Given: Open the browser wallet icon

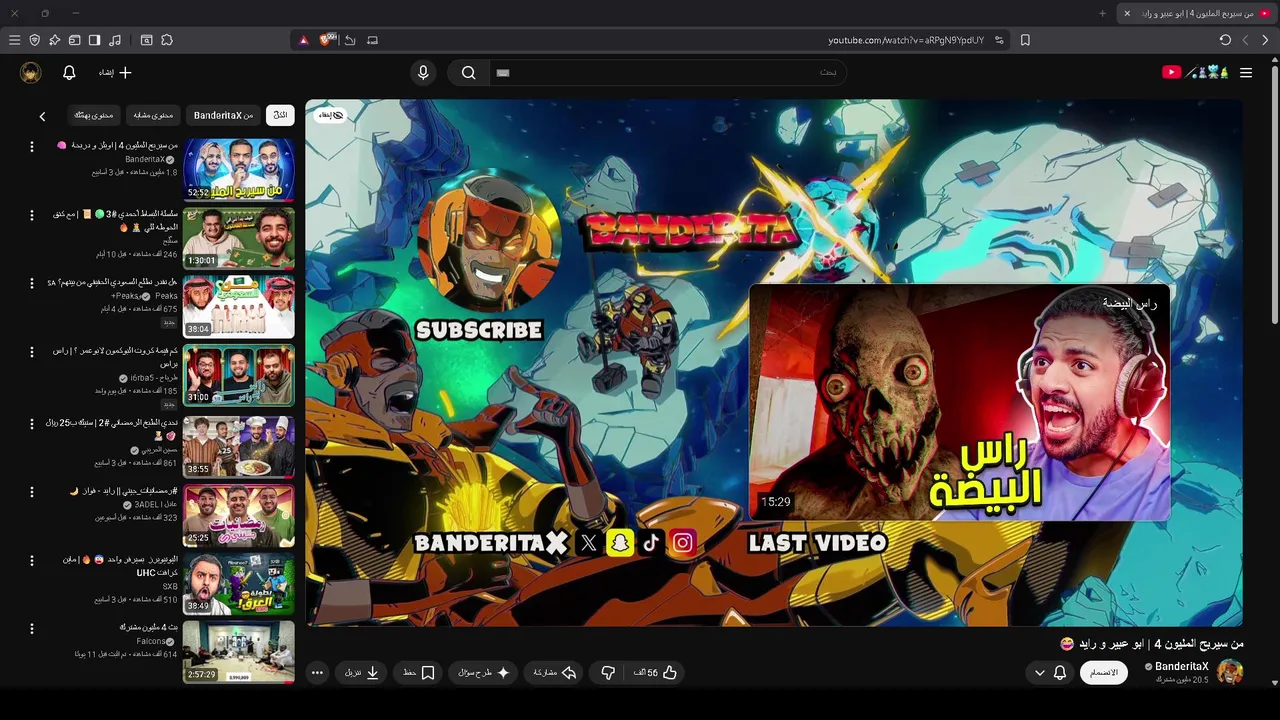Looking at the screenshot, I should pyautogui.click(x=74, y=40).
